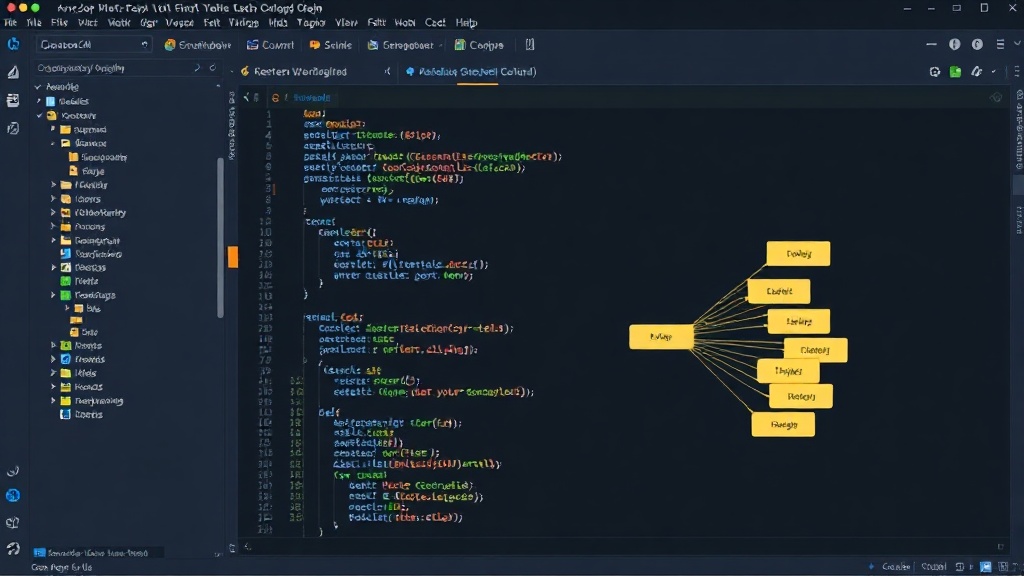Click the pen-shaped icon right of the editor tabs
Screen dimensions: 1024x576
pos(976,72)
